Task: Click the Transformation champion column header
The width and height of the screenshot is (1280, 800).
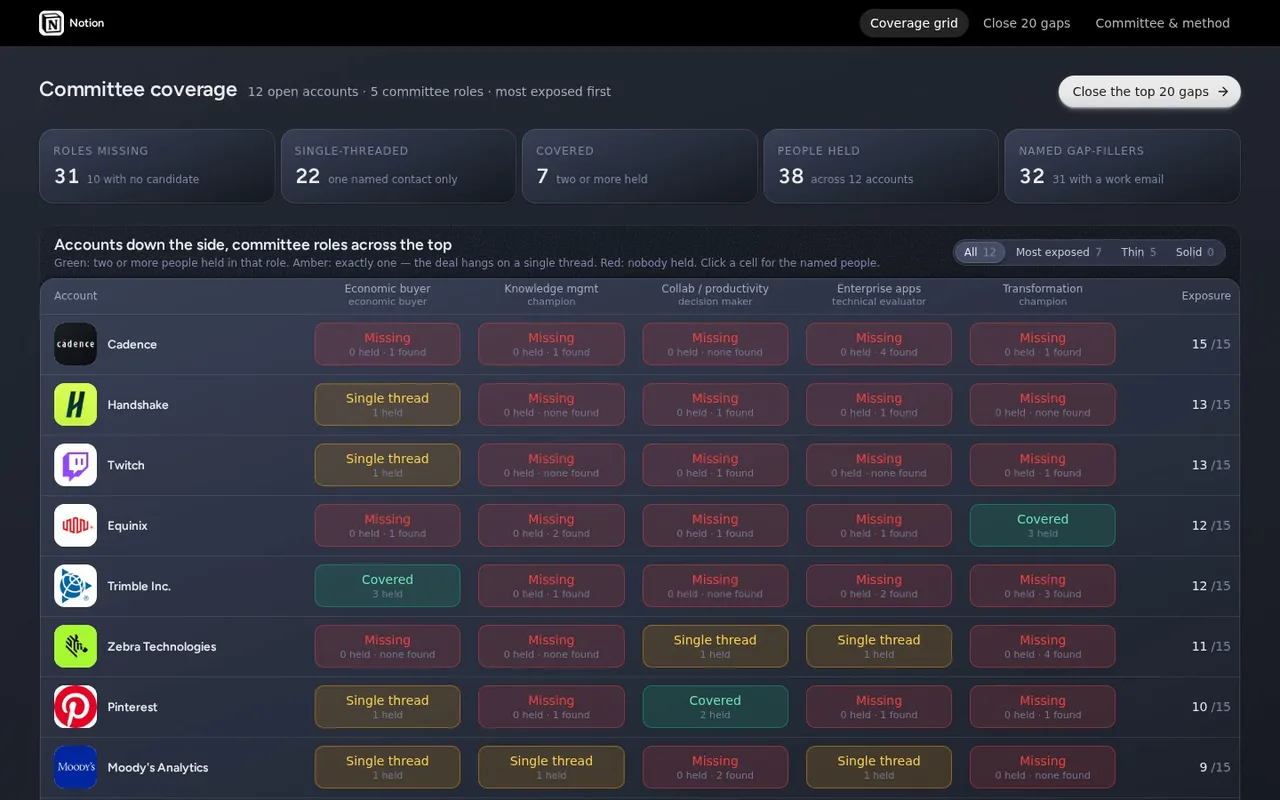Action: 1043,295
